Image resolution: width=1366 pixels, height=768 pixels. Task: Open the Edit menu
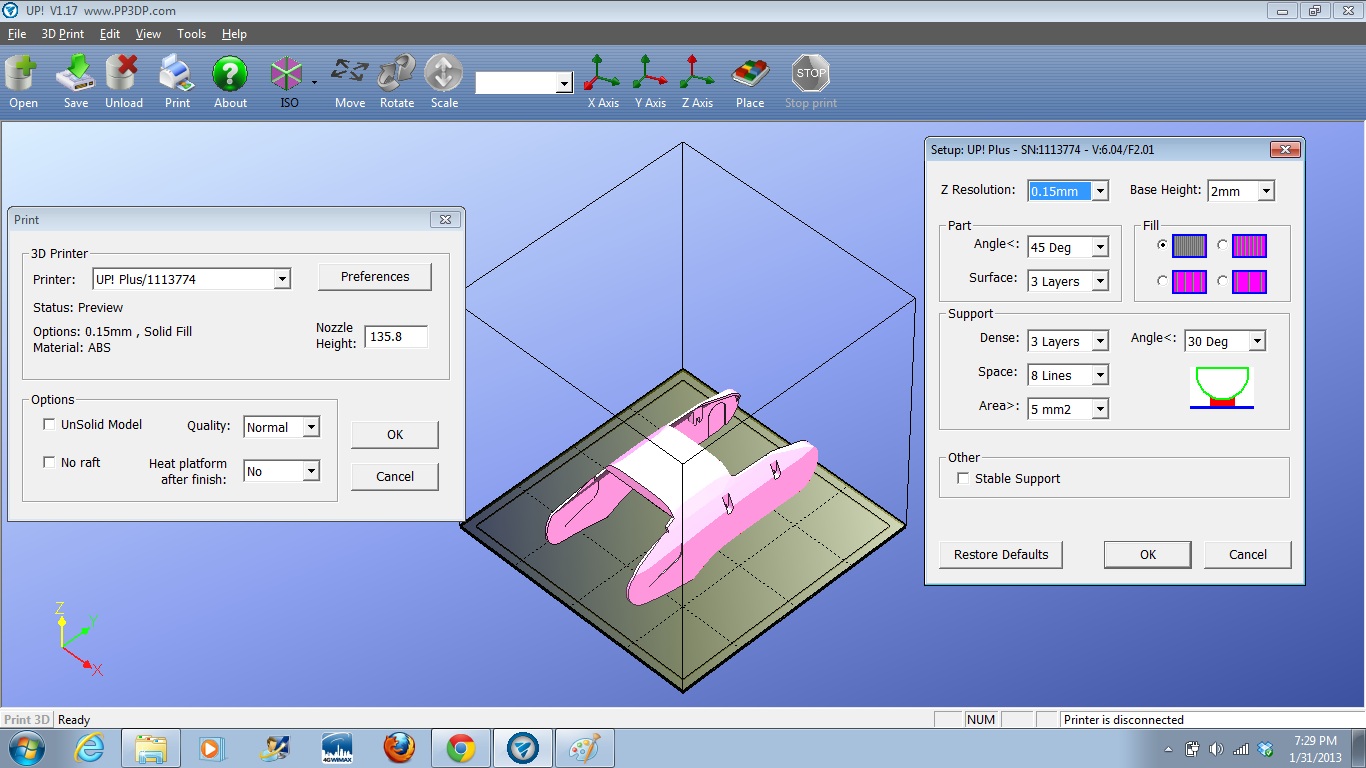click(110, 34)
